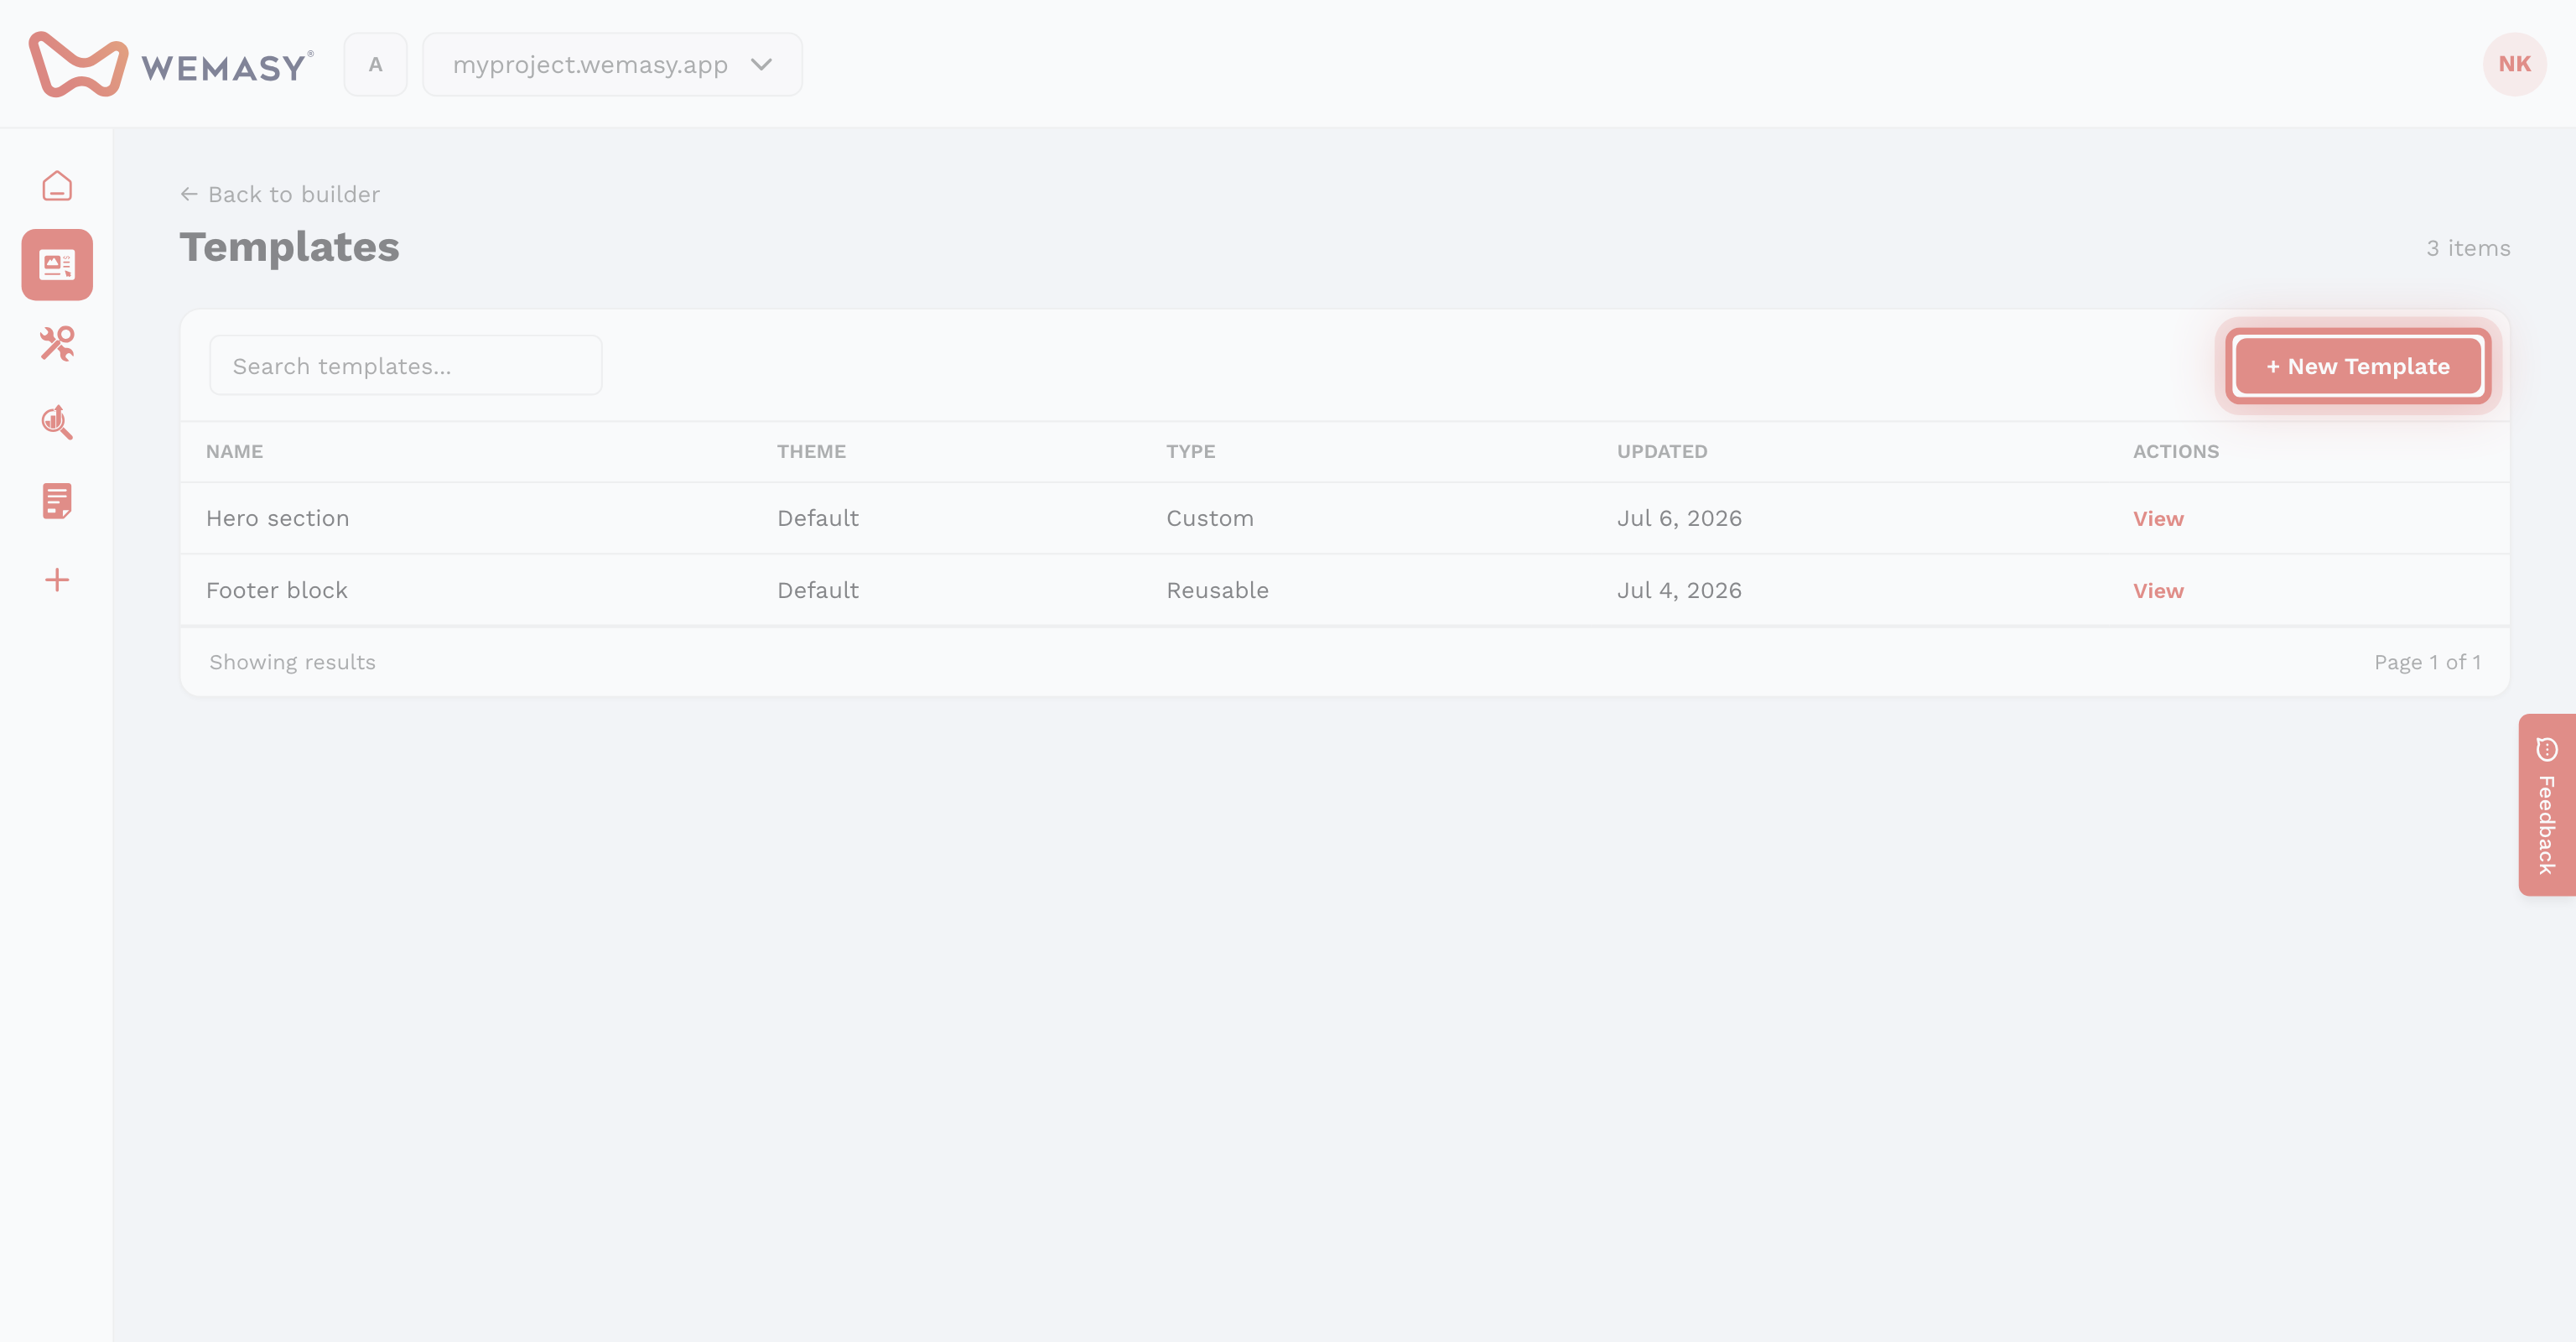Click the UPDATED column header
2576x1342 pixels.
click(1662, 452)
